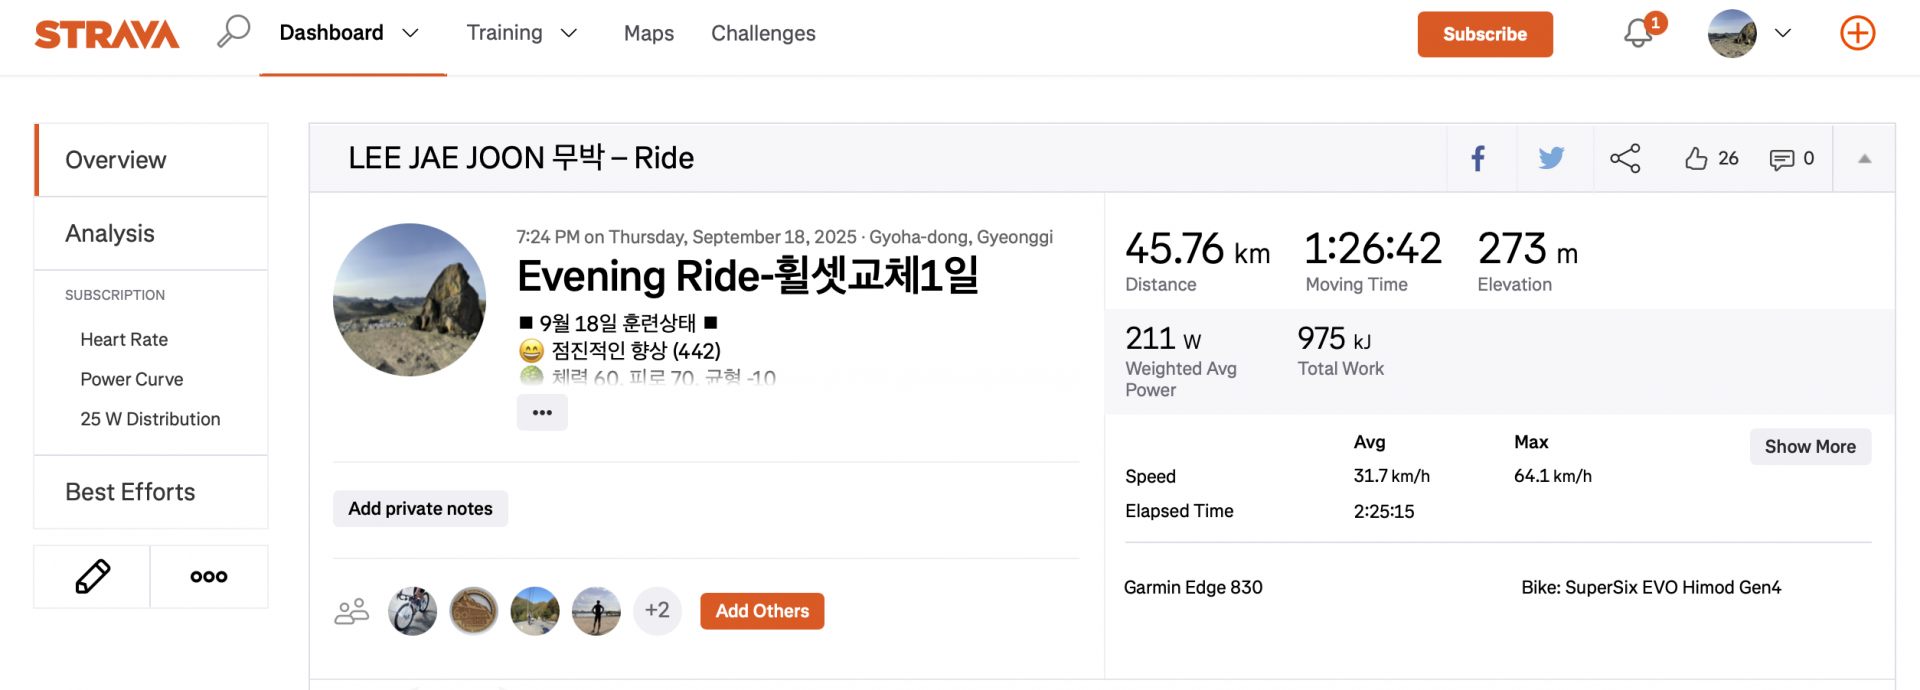
Task: Share the ride on Facebook
Action: click(x=1478, y=158)
